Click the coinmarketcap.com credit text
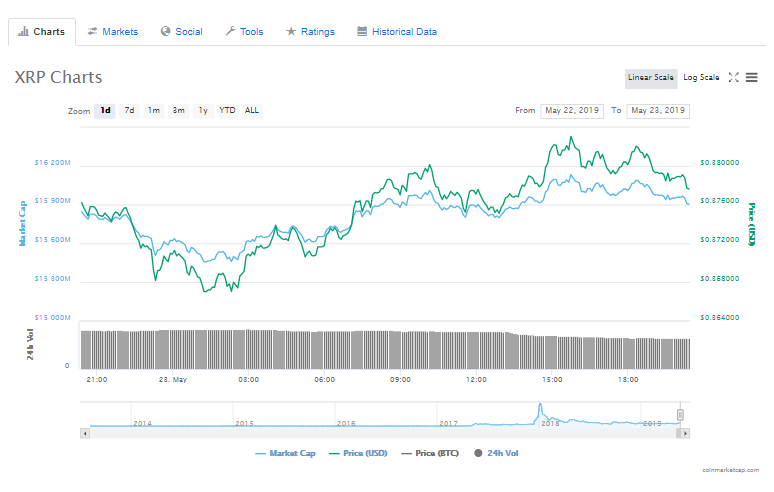Image resolution: width=774 pixels, height=492 pixels. [731, 470]
